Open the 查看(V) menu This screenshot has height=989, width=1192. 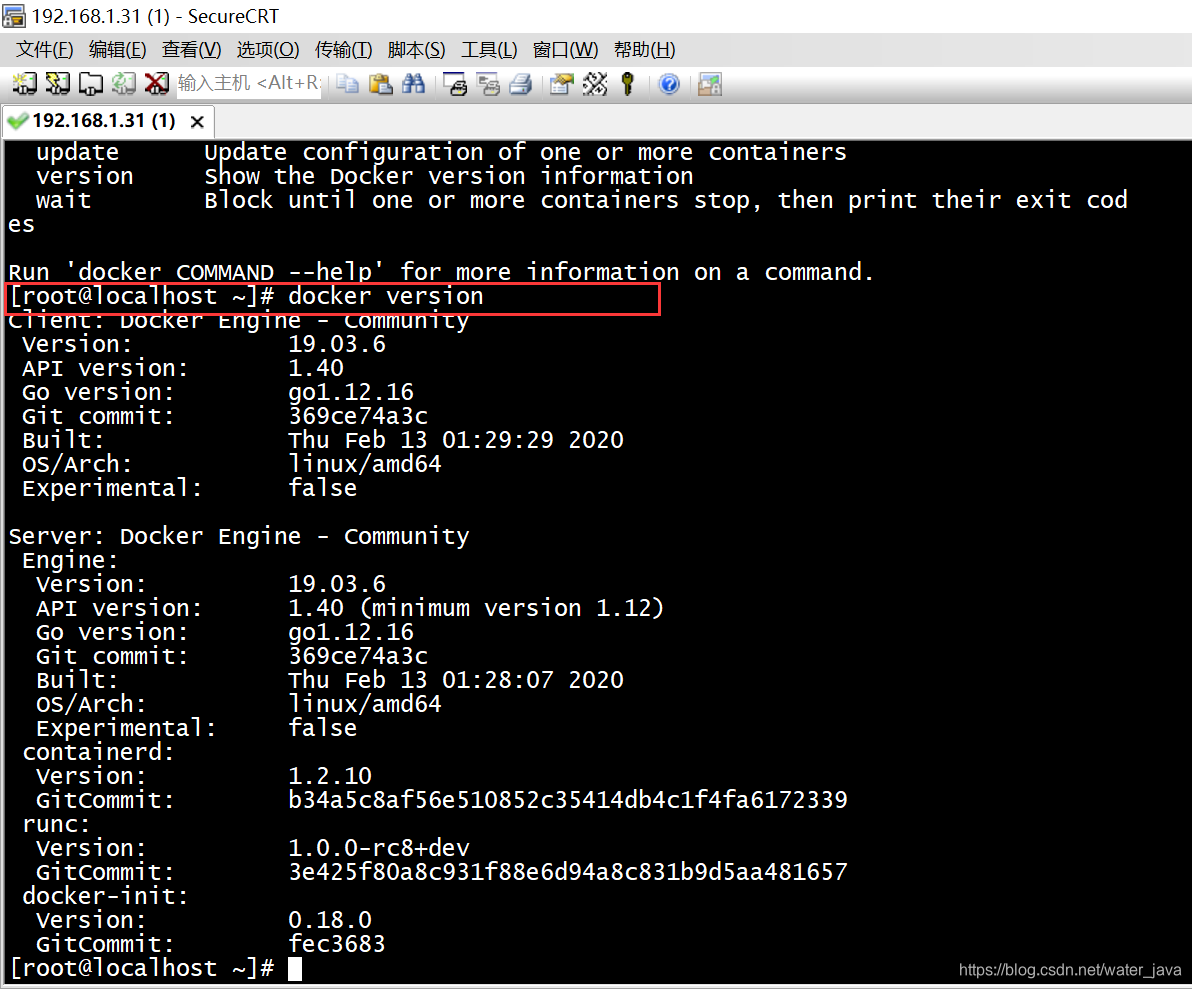coord(192,50)
